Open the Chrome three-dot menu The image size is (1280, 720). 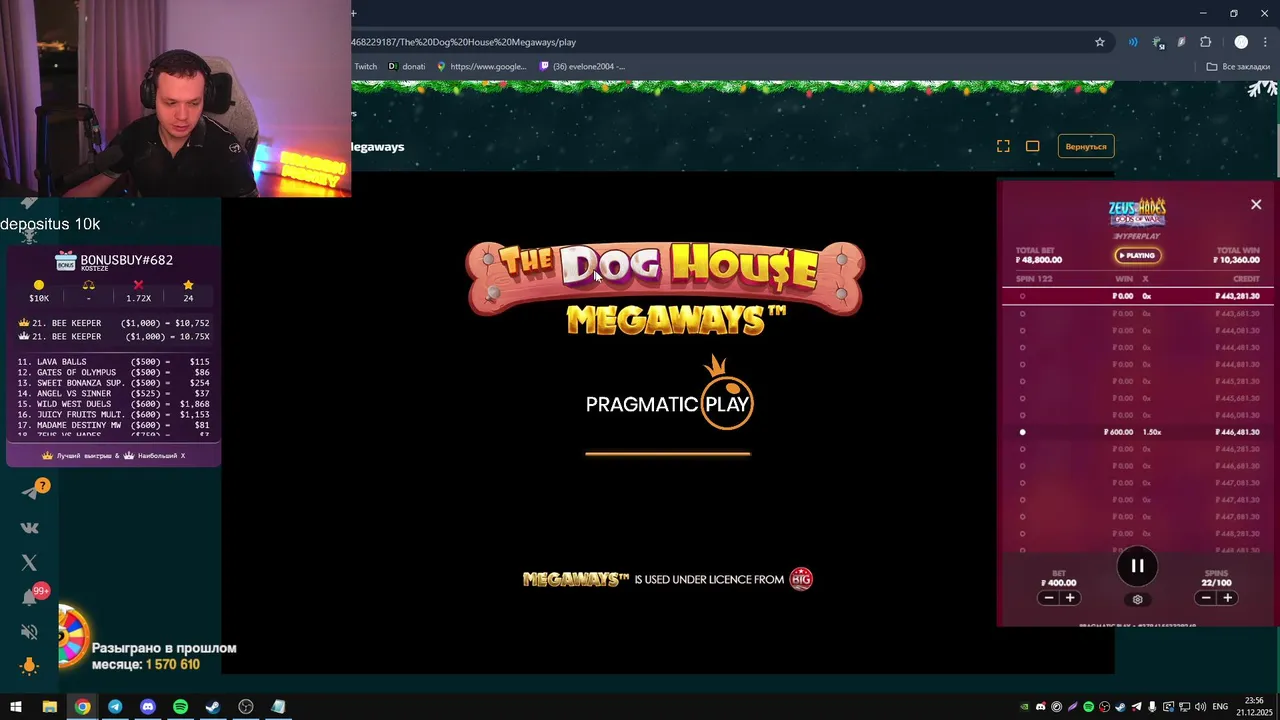(1265, 42)
